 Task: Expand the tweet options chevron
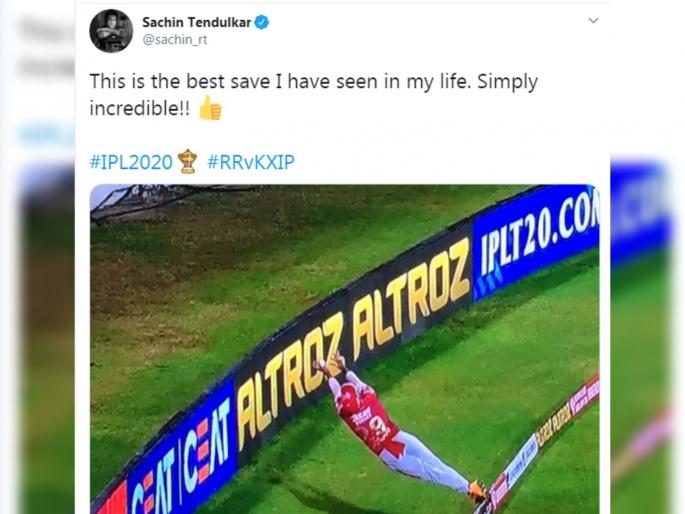click(593, 21)
